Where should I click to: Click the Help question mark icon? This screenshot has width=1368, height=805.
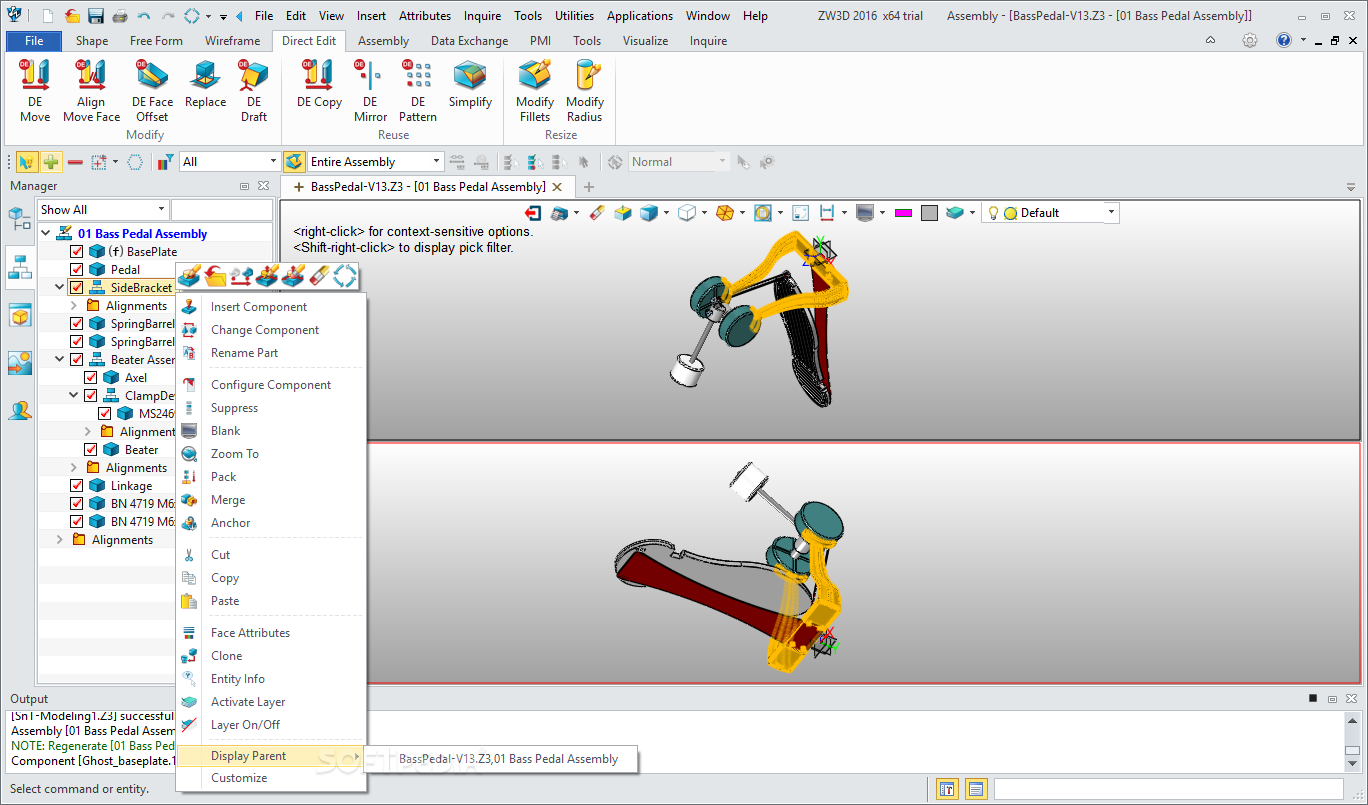pyautogui.click(x=1284, y=41)
